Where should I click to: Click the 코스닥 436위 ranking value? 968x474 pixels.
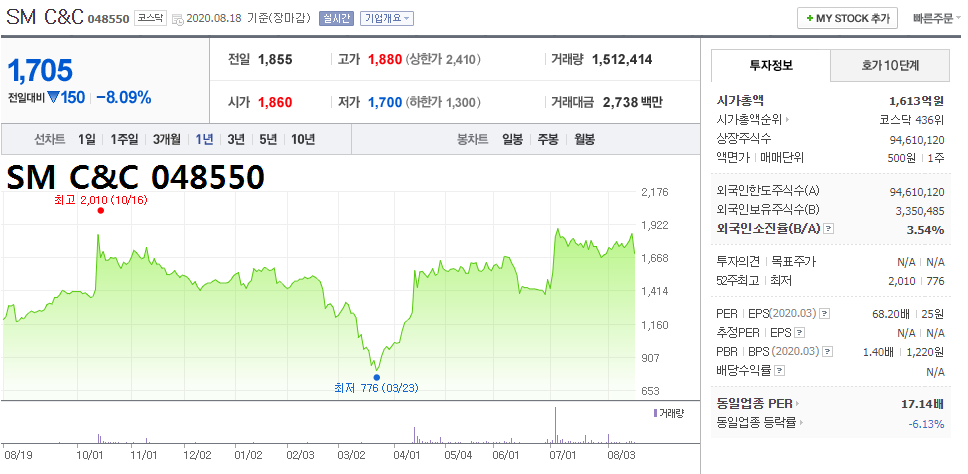[x=912, y=120]
